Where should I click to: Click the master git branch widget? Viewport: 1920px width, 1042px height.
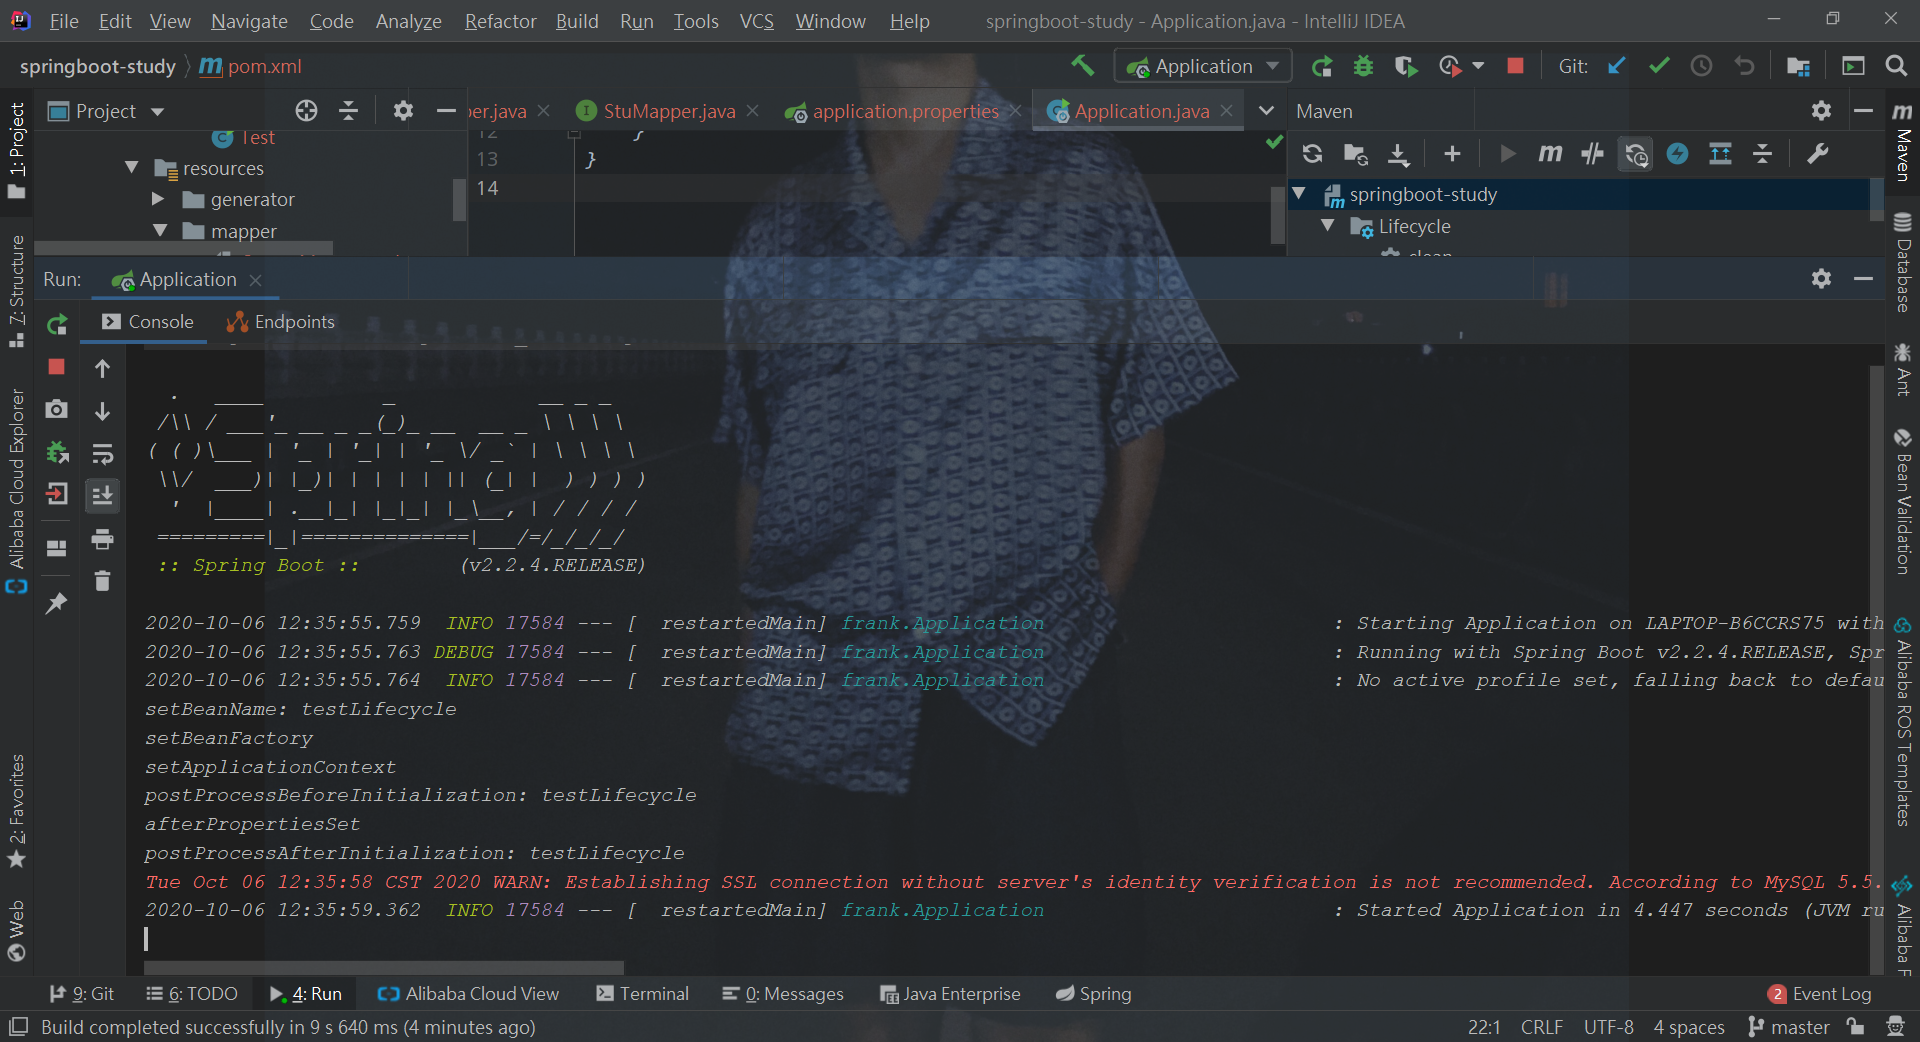pyautogui.click(x=1788, y=1027)
